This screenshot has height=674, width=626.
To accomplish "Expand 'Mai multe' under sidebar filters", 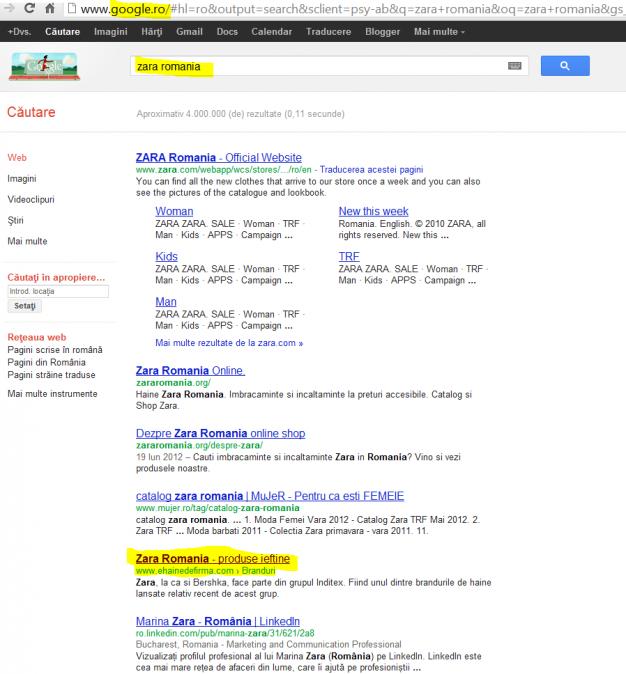I will (27, 241).
